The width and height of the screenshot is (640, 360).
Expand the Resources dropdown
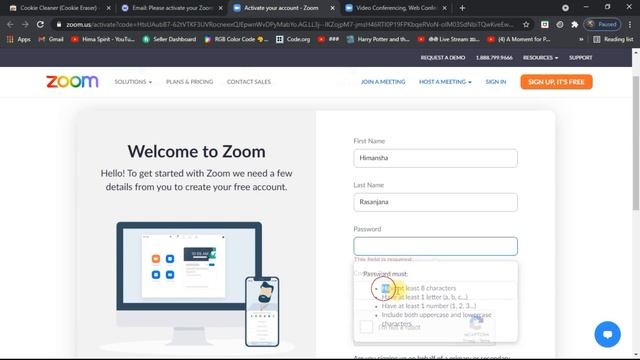(x=540, y=58)
